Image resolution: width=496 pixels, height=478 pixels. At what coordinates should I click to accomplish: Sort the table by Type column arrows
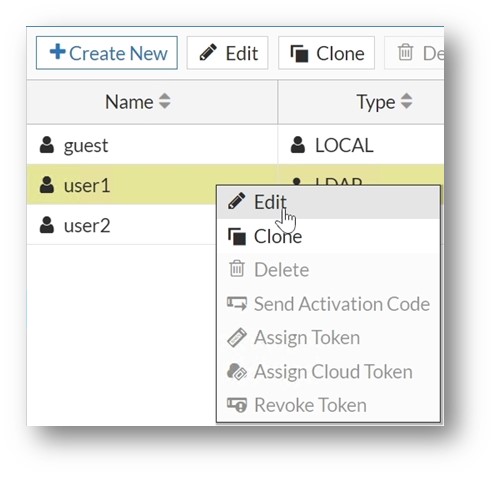(x=406, y=101)
